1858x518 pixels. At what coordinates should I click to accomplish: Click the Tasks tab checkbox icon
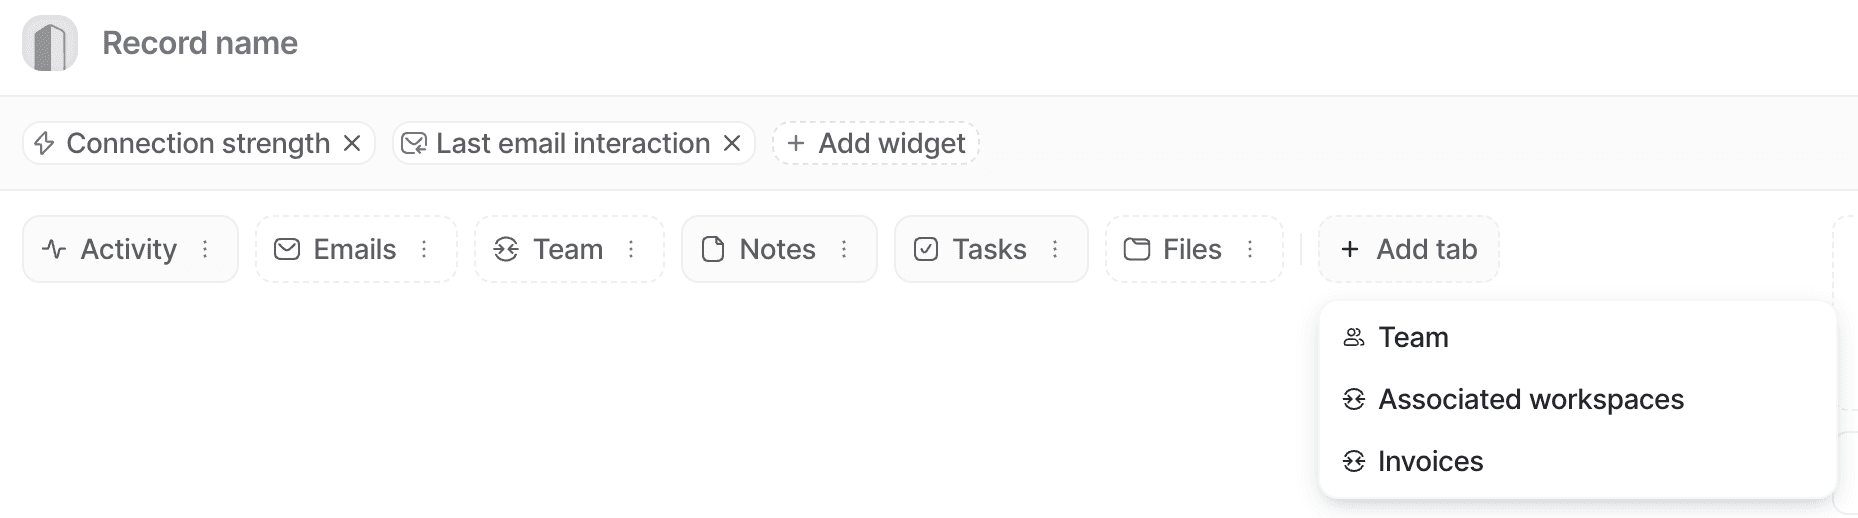tap(926, 249)
